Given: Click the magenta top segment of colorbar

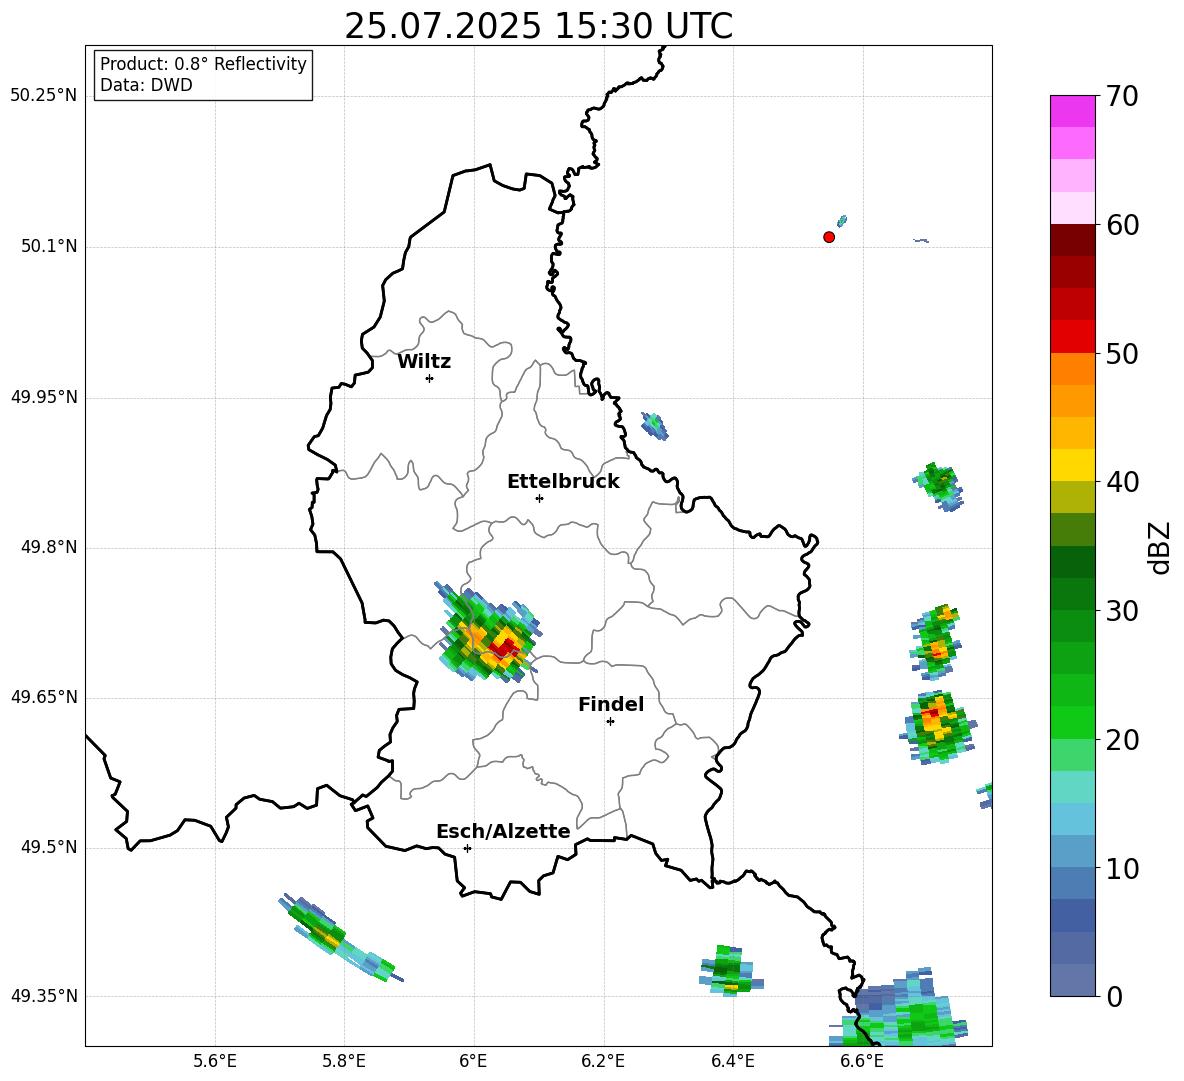Looking at the screenshot, I should tap(1073, 111).
